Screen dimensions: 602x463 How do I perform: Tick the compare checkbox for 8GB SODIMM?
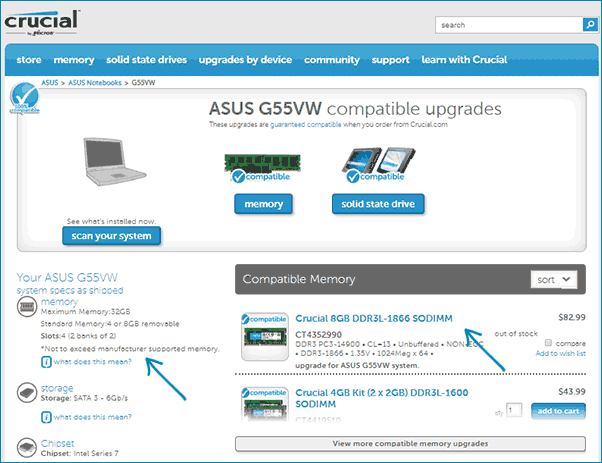point(548,342)
